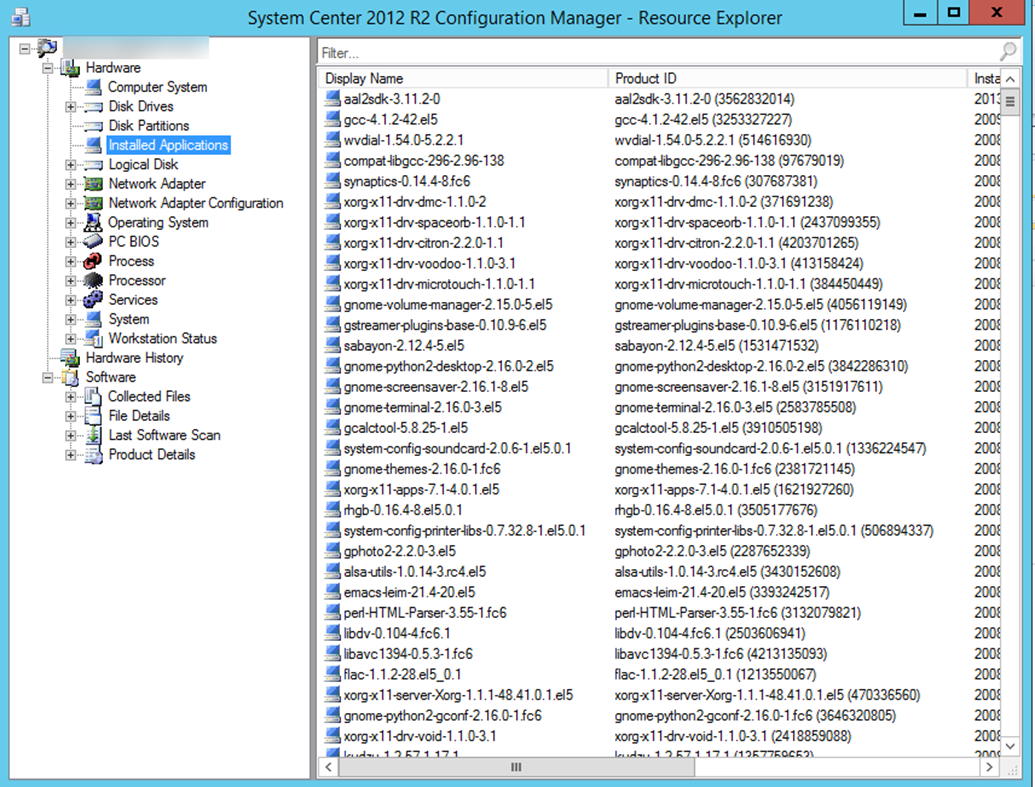Screen dimensions: 1035x787
Task: Expand the Process node
Action: point(71,261)
